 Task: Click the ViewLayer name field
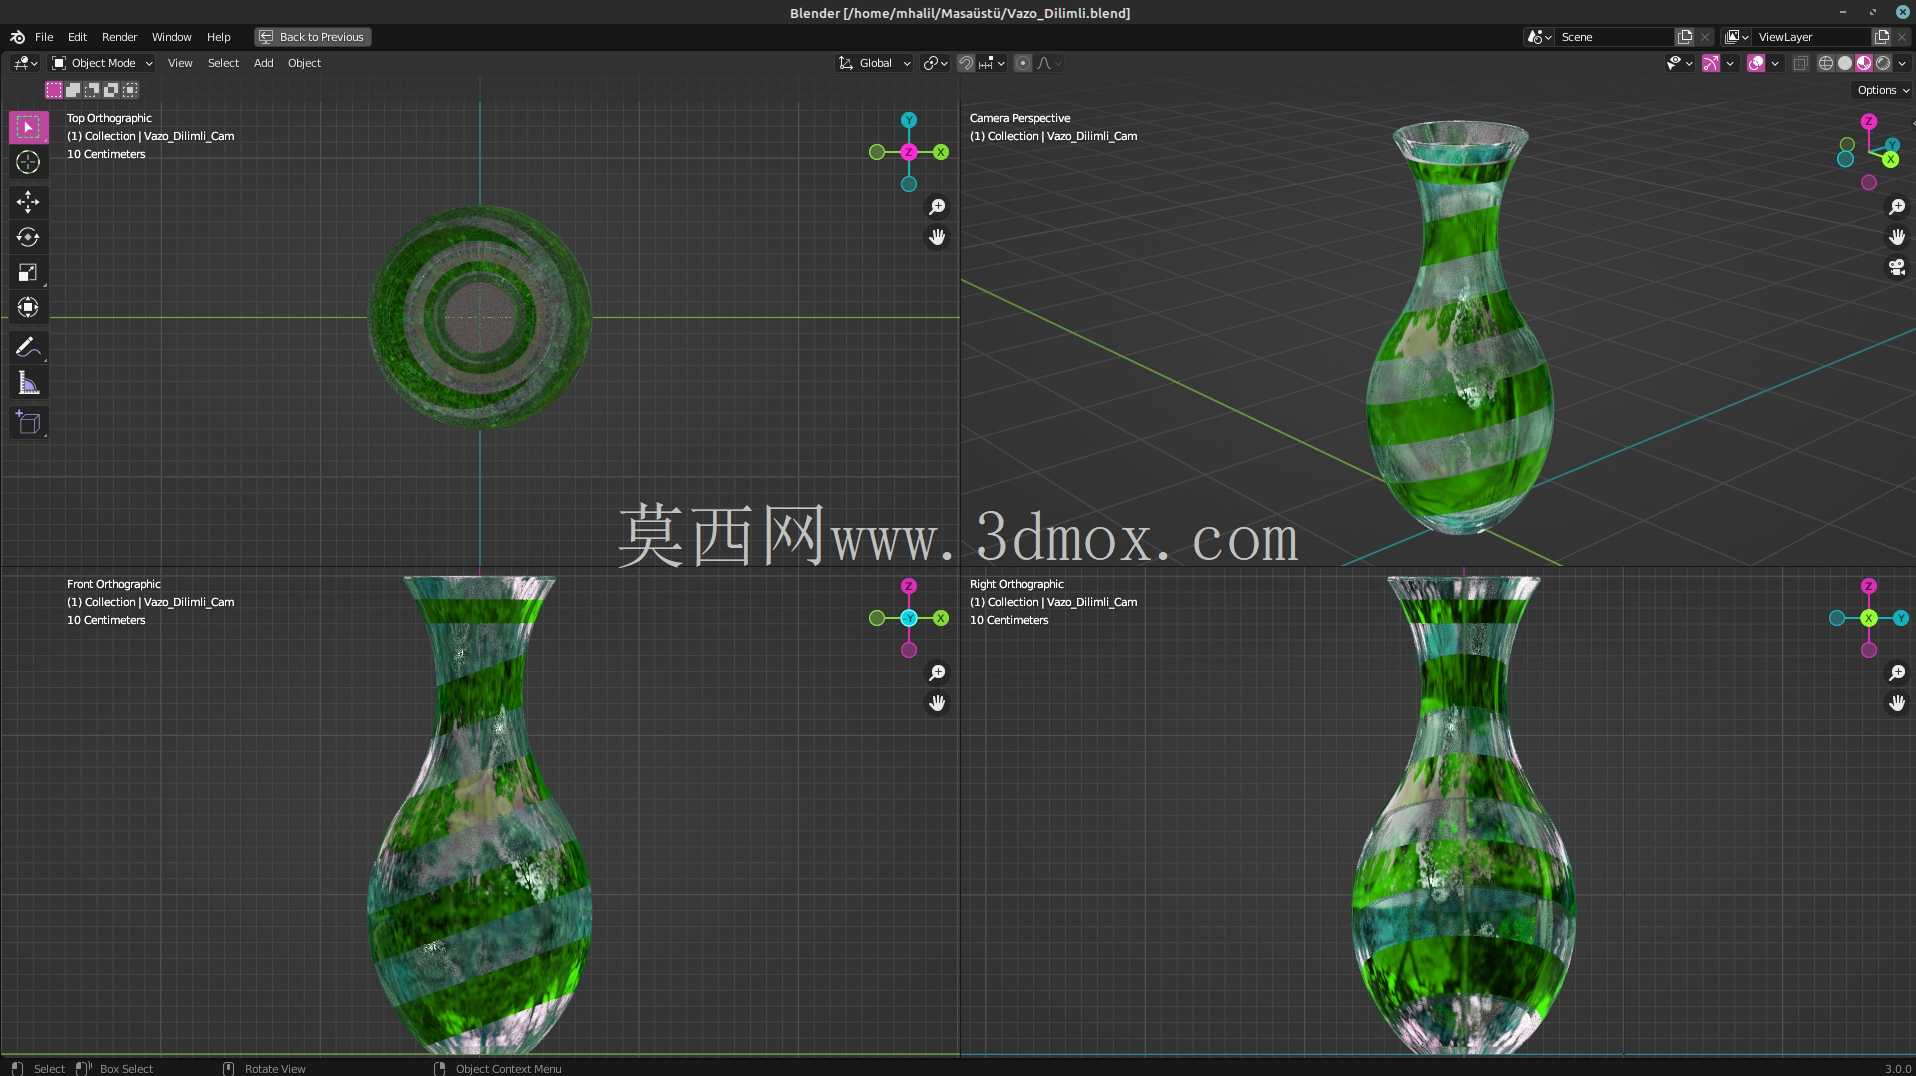(x=1810, y=37)
